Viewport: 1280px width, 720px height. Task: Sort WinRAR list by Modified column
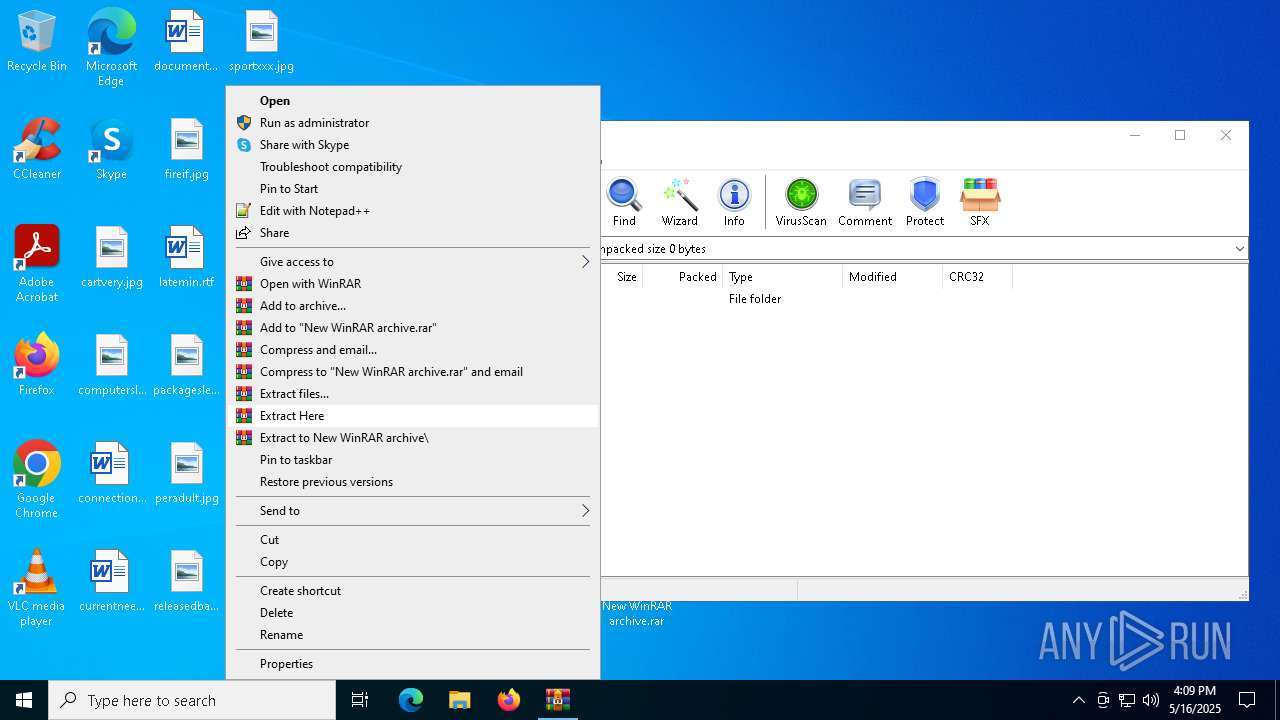(x=892, y=277)
